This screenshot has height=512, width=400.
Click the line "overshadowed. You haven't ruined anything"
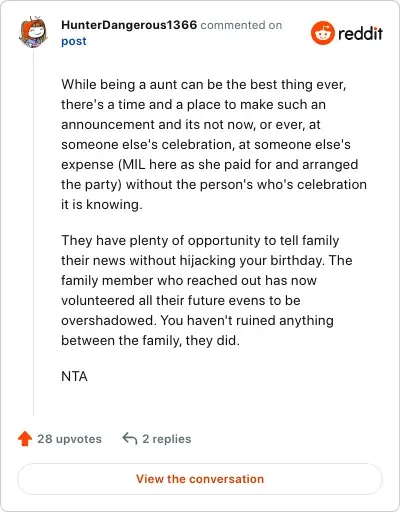pos(197,320)
